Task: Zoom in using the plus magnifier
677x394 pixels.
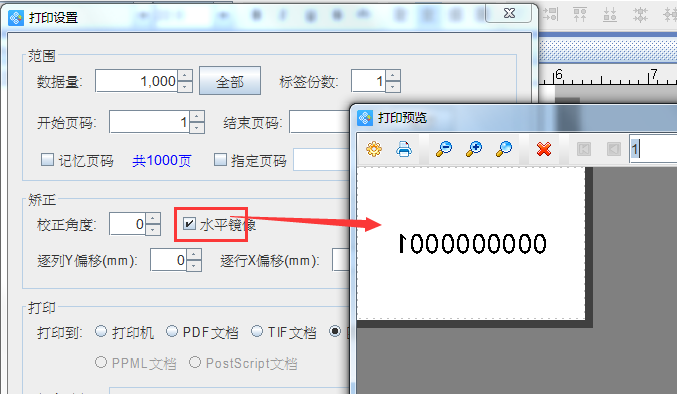Action: click(x=474, y=149)
